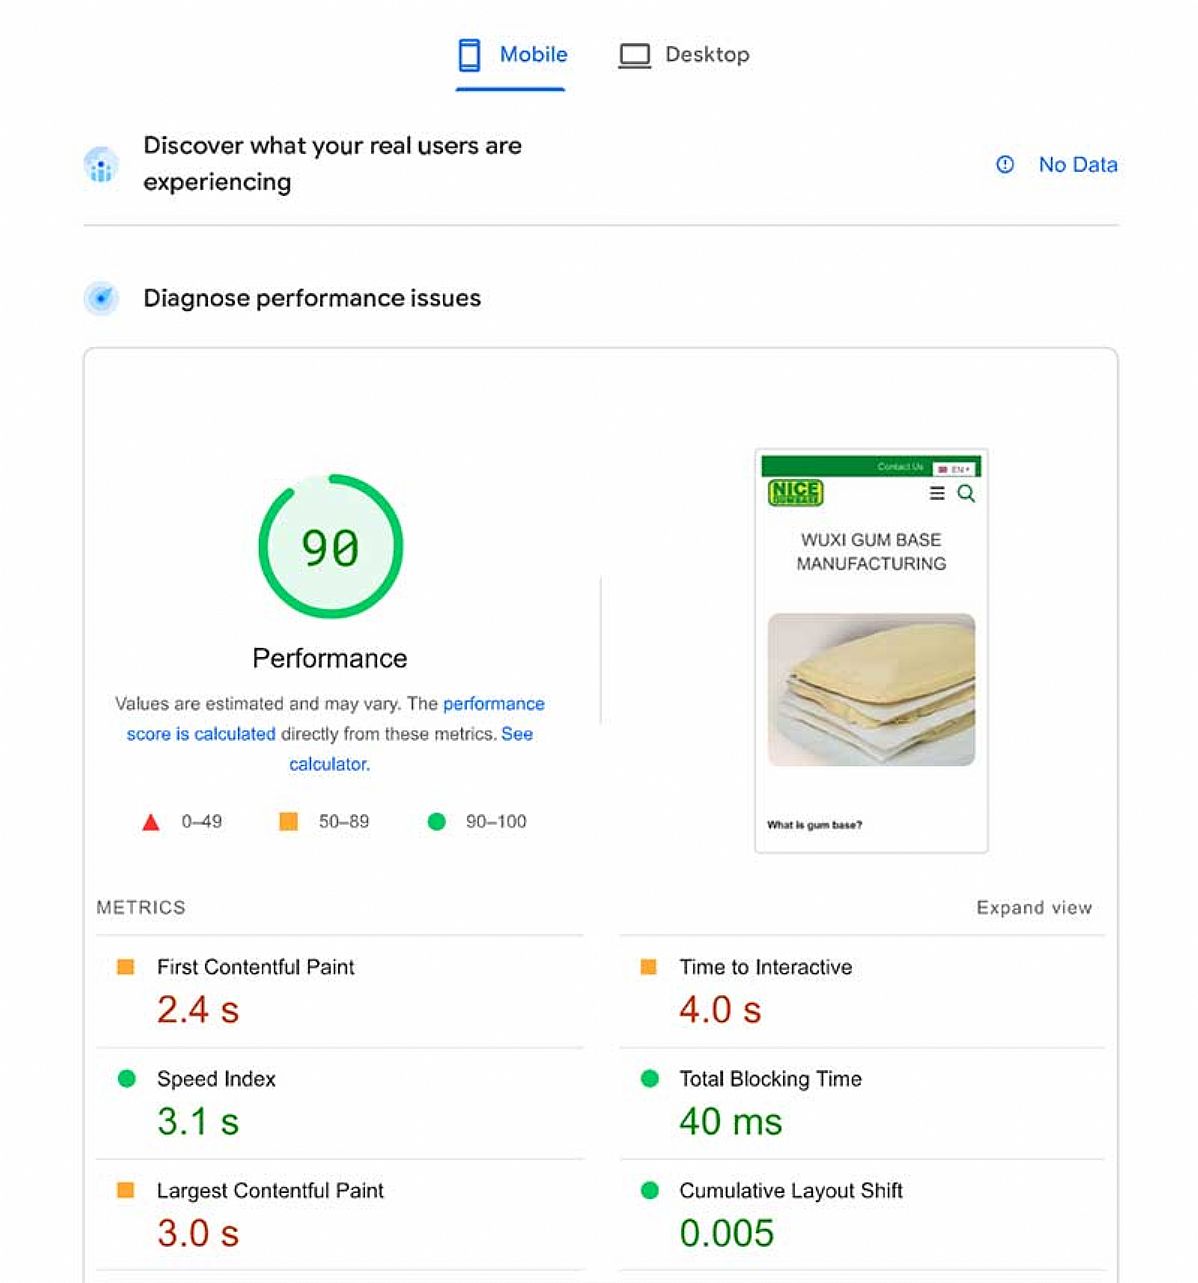
Task: Click the green dot beside Speed Index
Action: (x=126, y=1079)
